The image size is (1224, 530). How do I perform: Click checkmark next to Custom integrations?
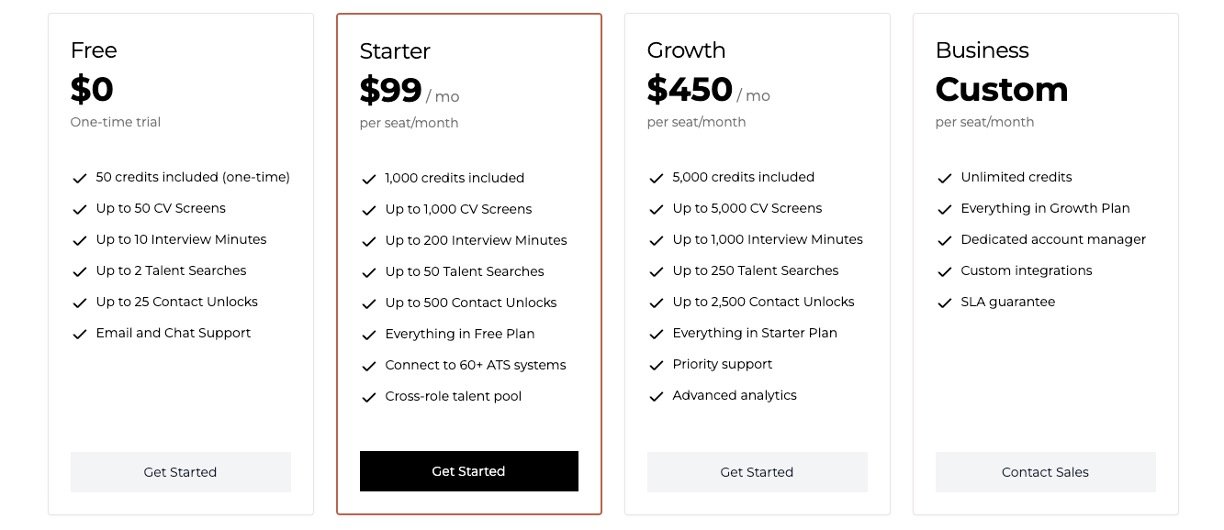(x=944, y=271)
